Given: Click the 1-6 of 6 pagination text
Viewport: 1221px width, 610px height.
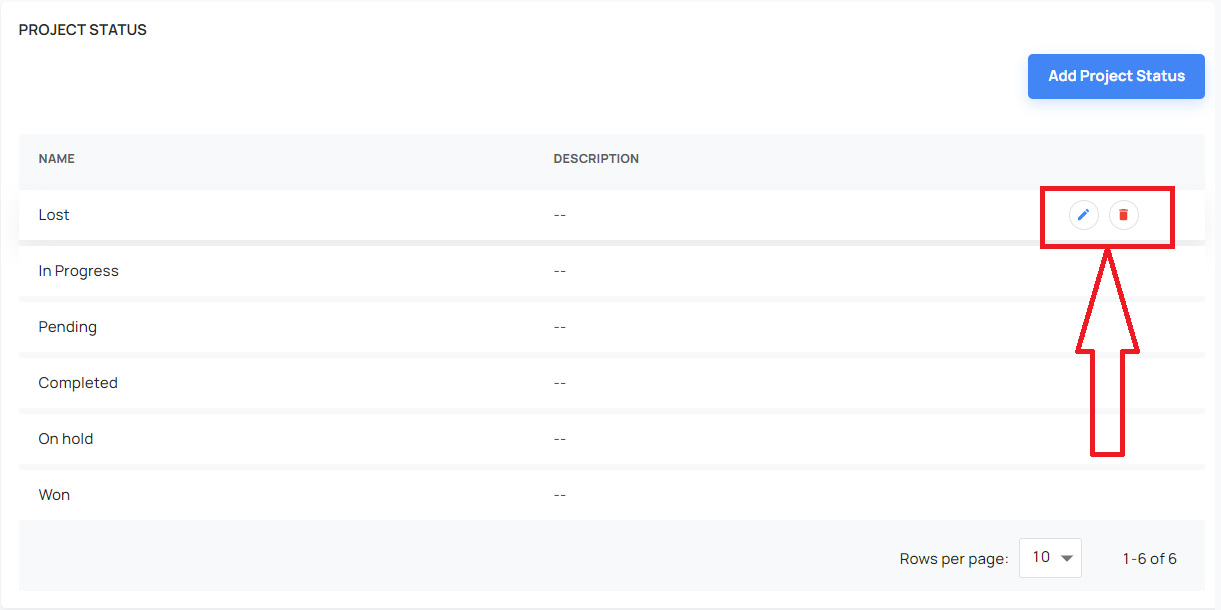Looking at the screenshot, I should click(1150, 559).
